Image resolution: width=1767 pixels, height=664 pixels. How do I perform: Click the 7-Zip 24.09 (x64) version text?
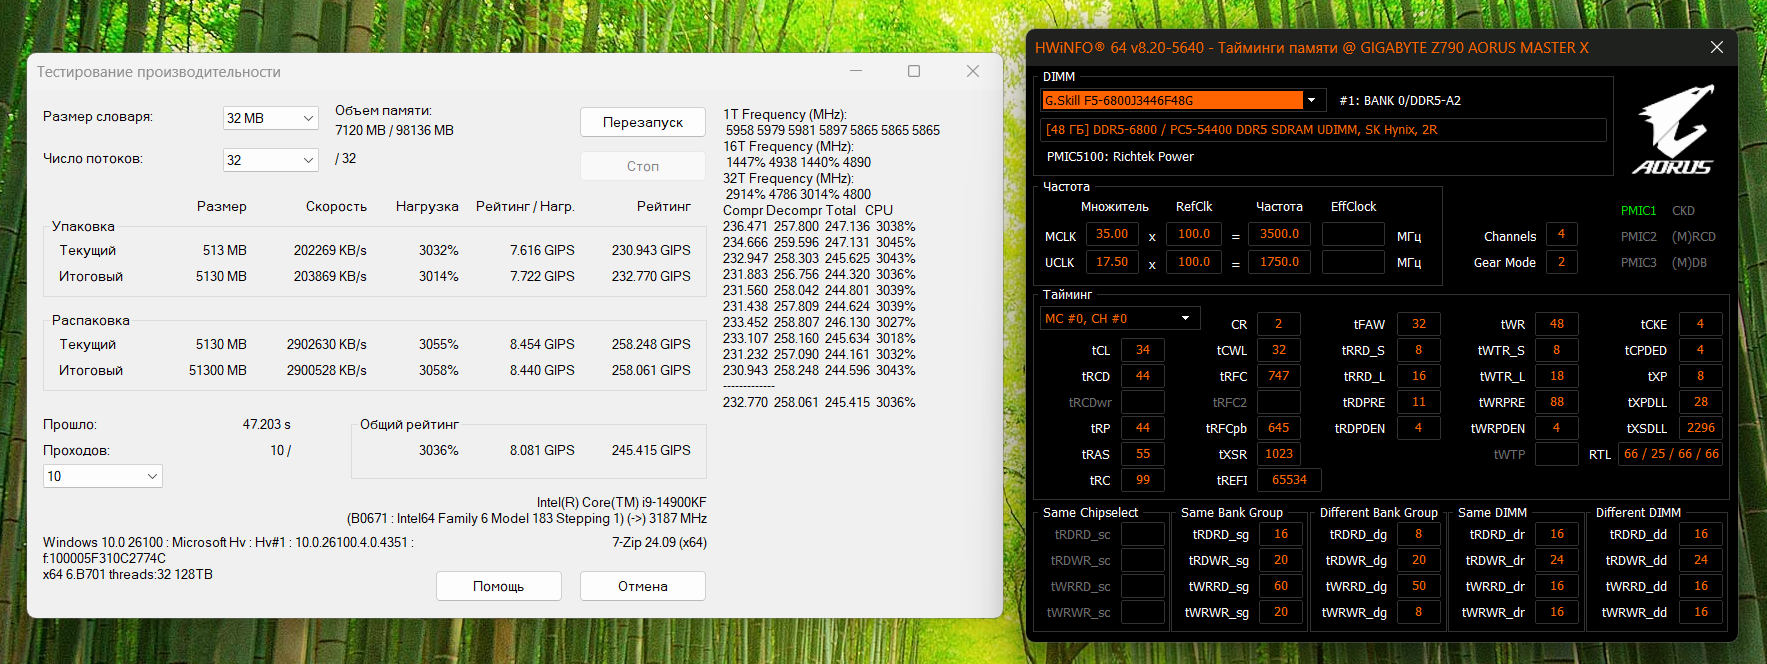[659, 543]
